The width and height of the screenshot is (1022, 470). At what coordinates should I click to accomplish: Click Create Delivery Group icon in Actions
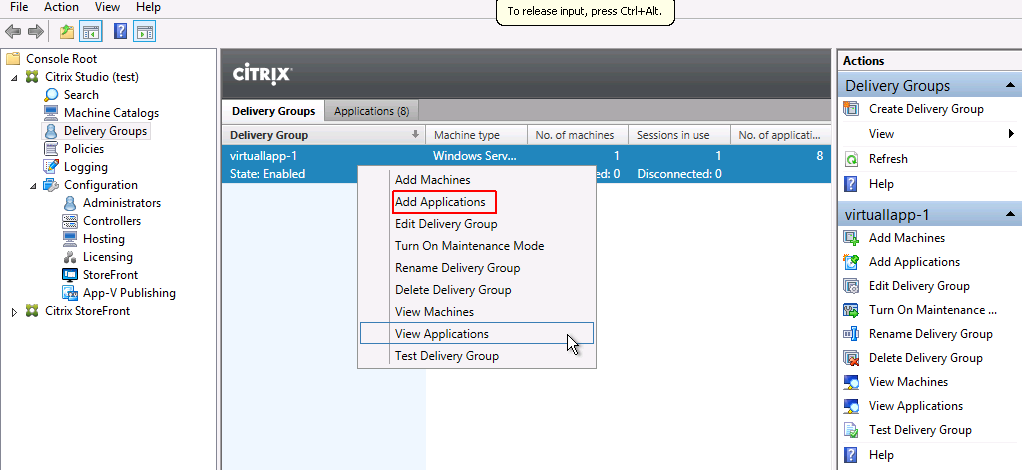click(x=851, y=109)
